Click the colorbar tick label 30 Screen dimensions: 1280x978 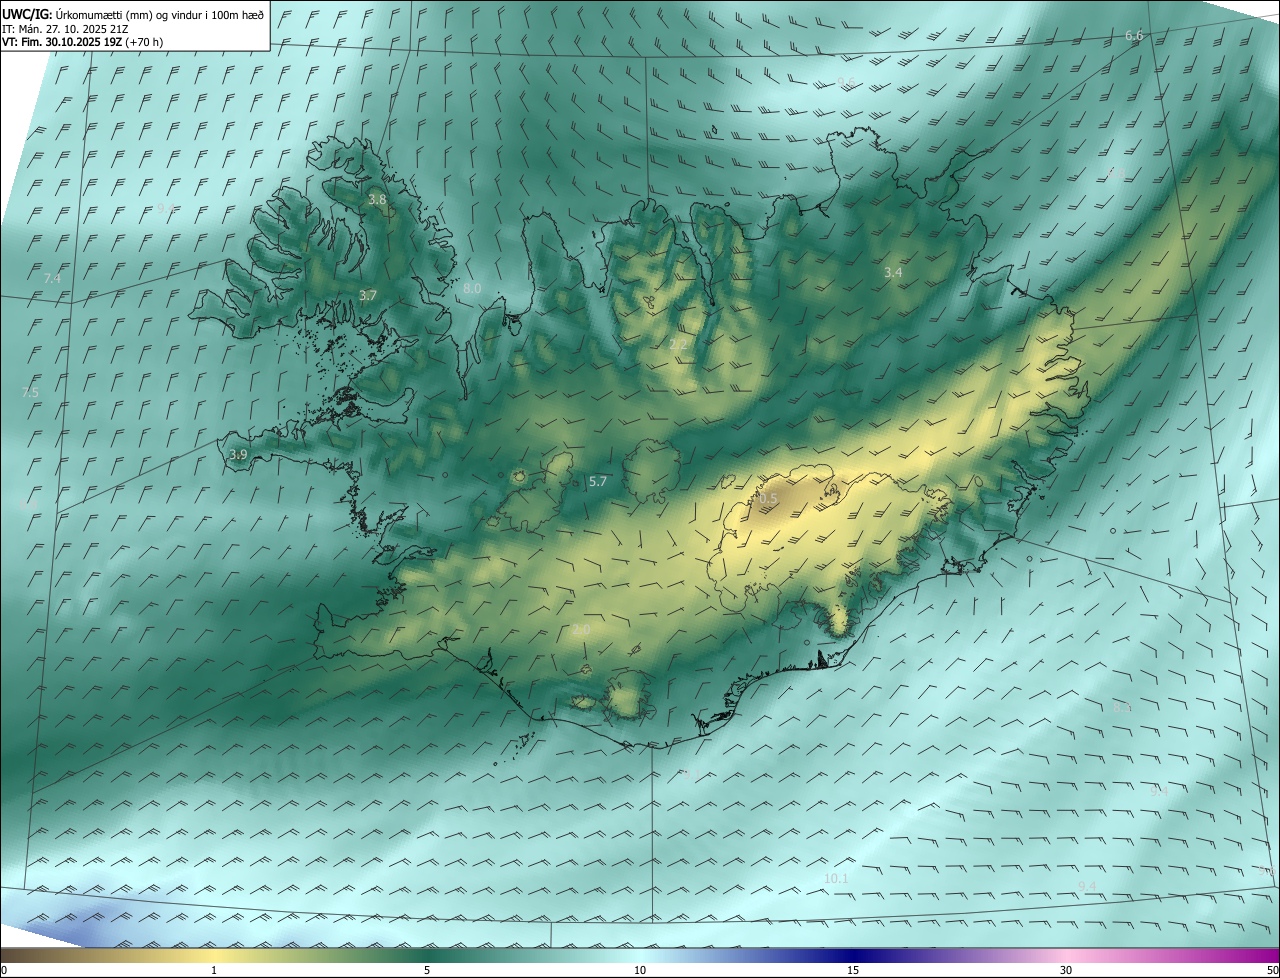point(1066,970)
